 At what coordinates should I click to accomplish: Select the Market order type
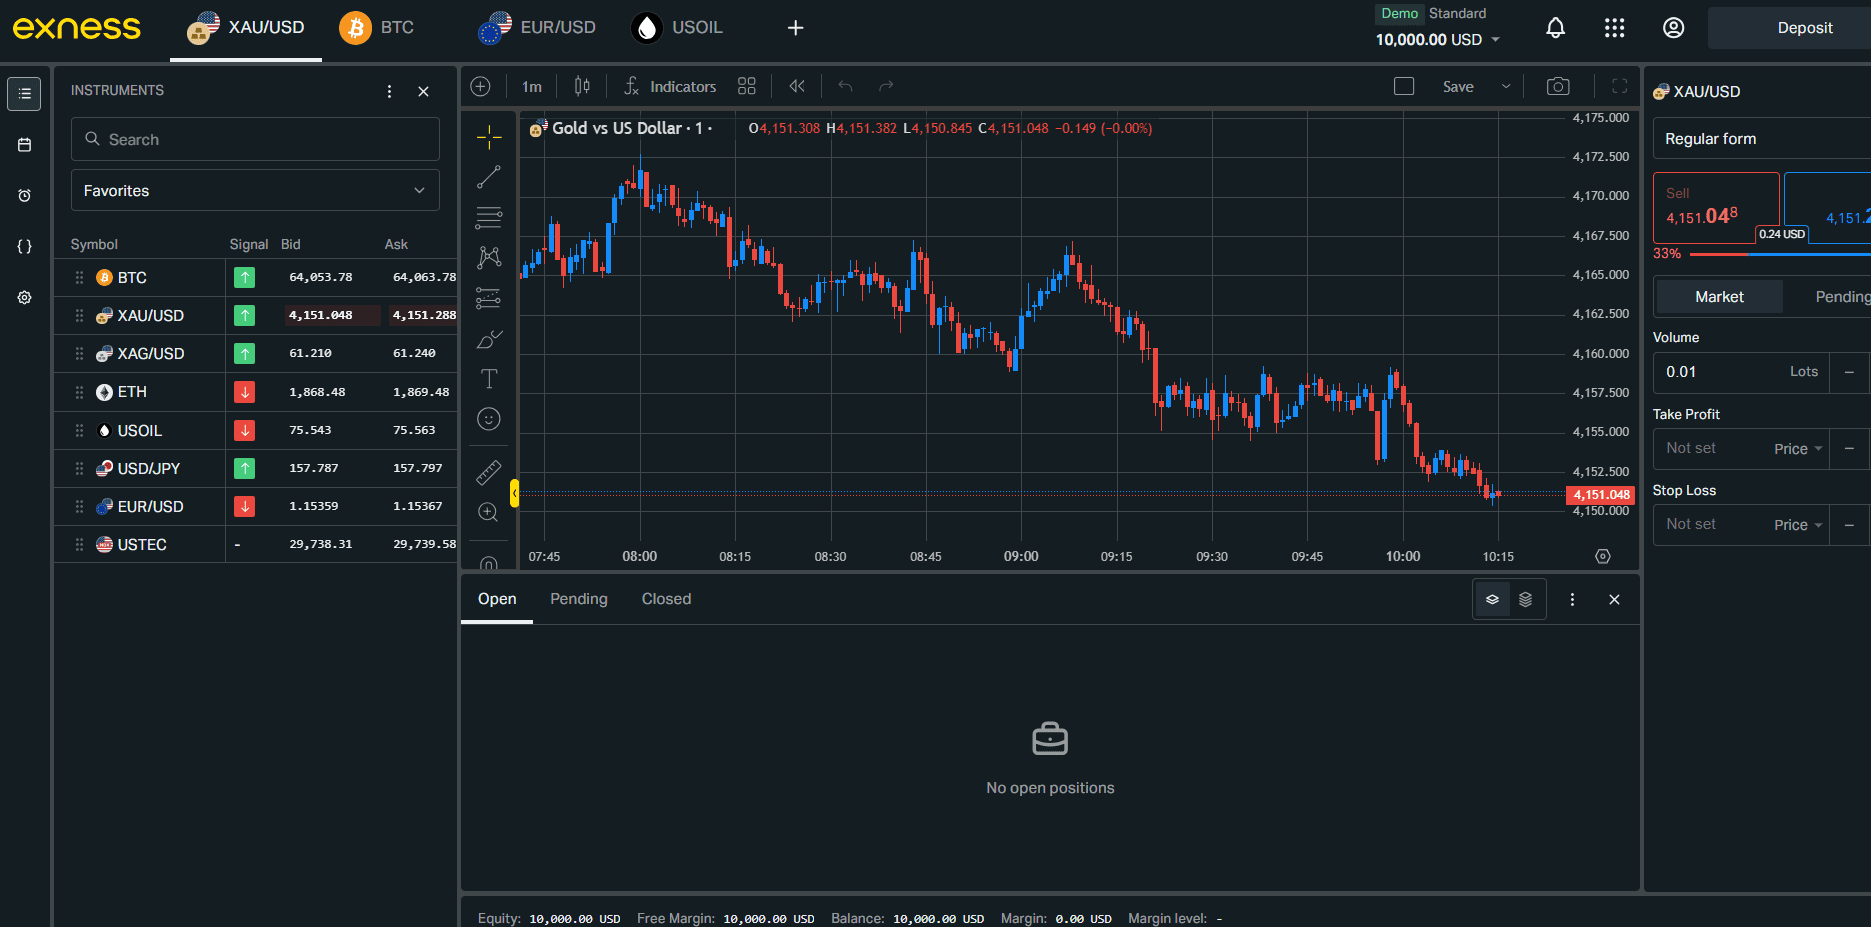pyautogui.click(x=1719, y=297)
